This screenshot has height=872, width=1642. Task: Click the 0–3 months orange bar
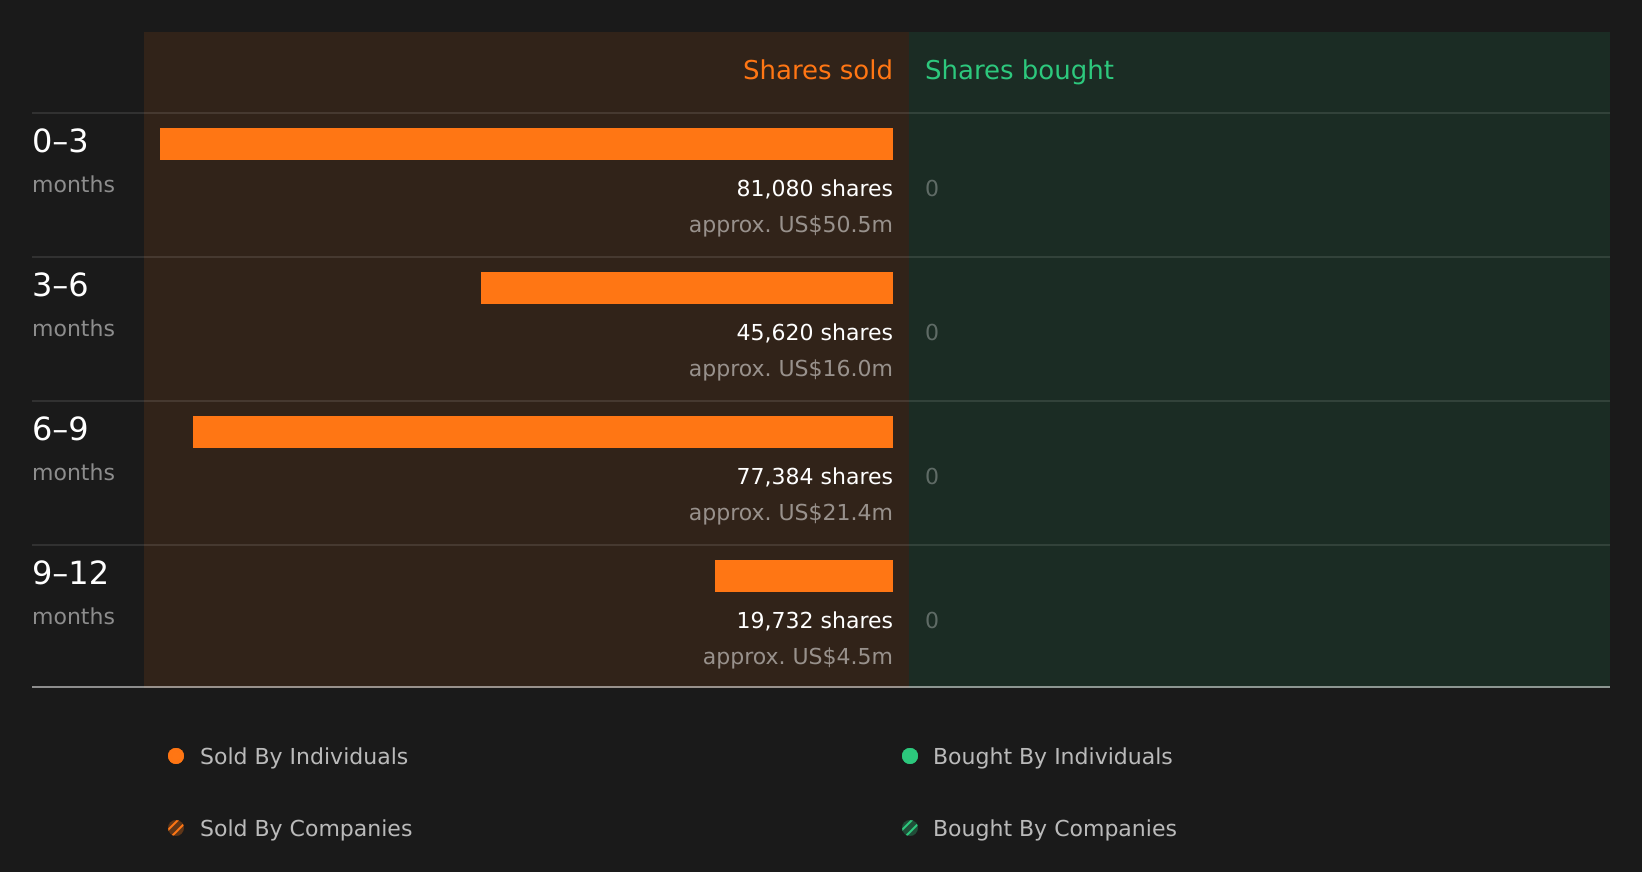click(x=526, y=144)
